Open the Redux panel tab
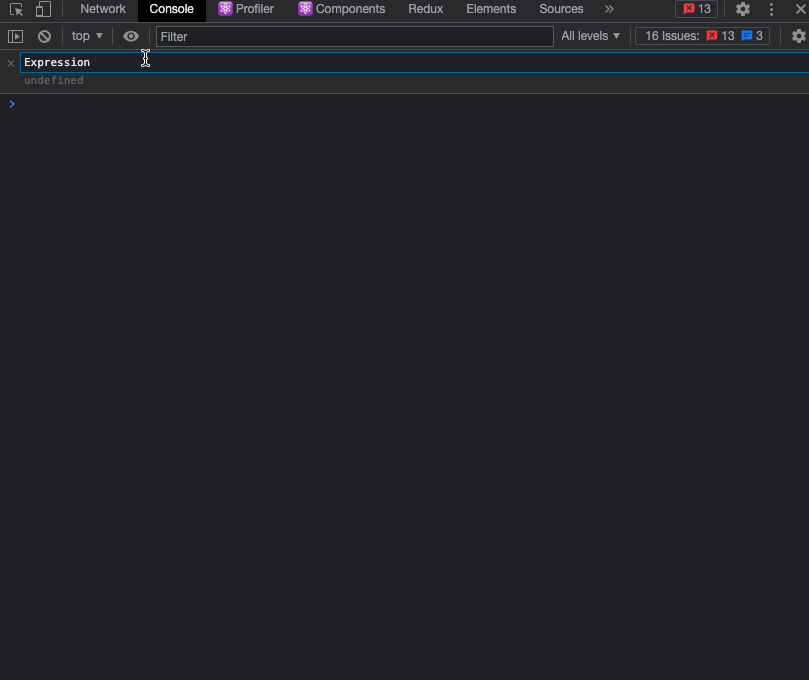 tap(425, 9)
